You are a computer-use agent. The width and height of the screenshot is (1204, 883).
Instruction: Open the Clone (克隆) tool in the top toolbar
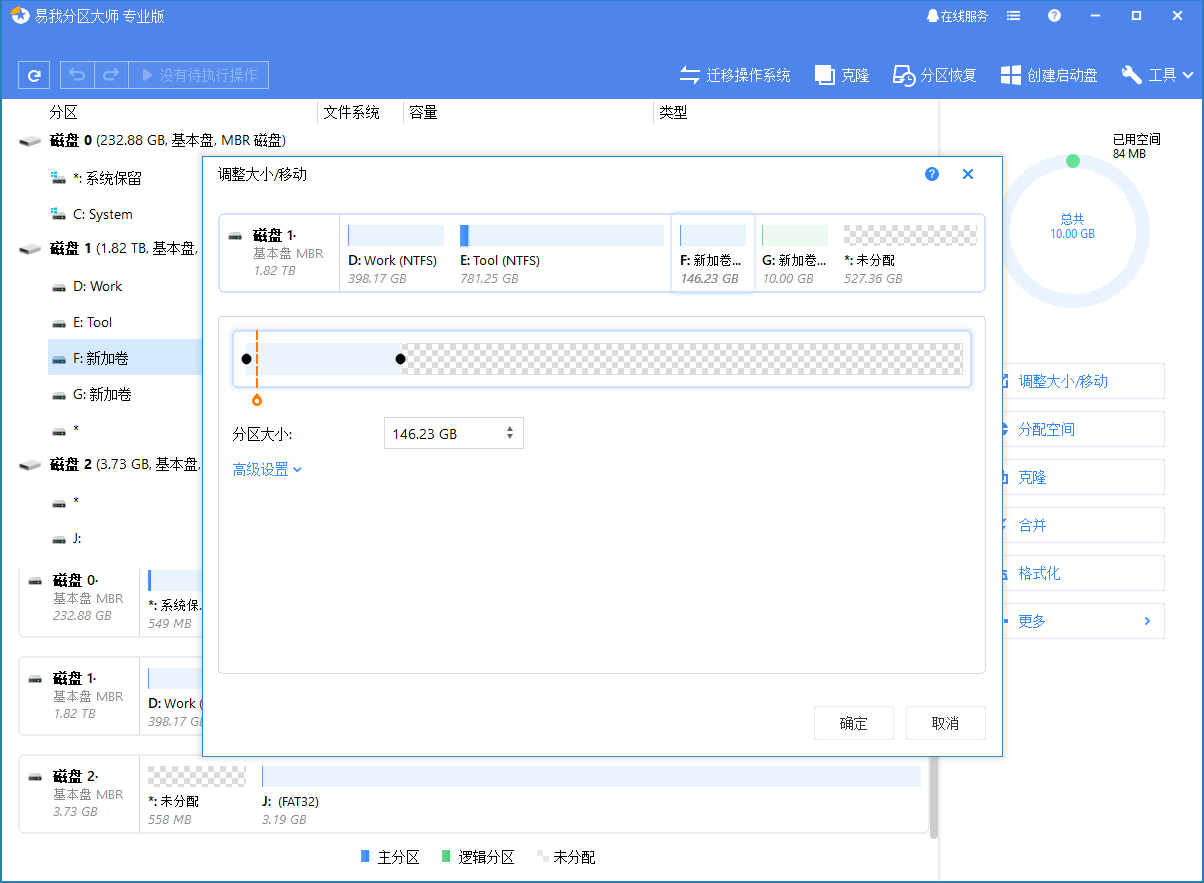(842, 75)
